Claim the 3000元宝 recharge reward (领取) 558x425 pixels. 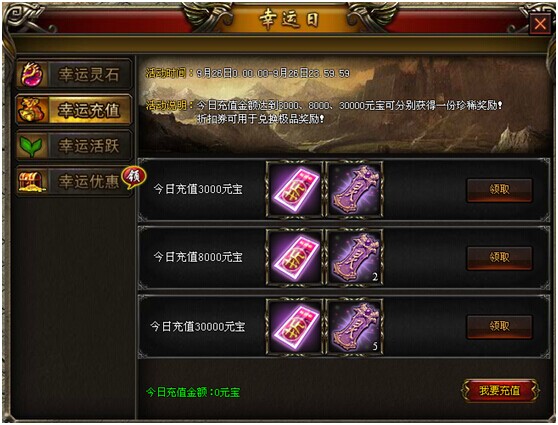tap(499, 190)
